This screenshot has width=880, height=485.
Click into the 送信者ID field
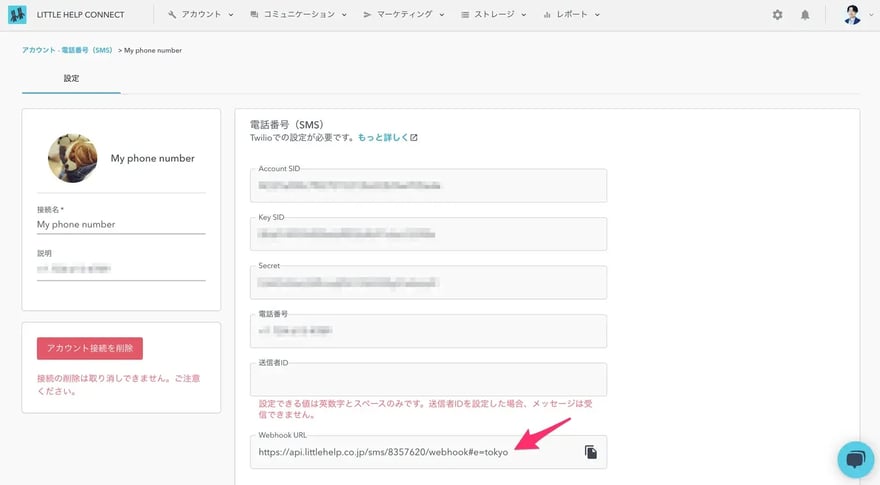428,380
